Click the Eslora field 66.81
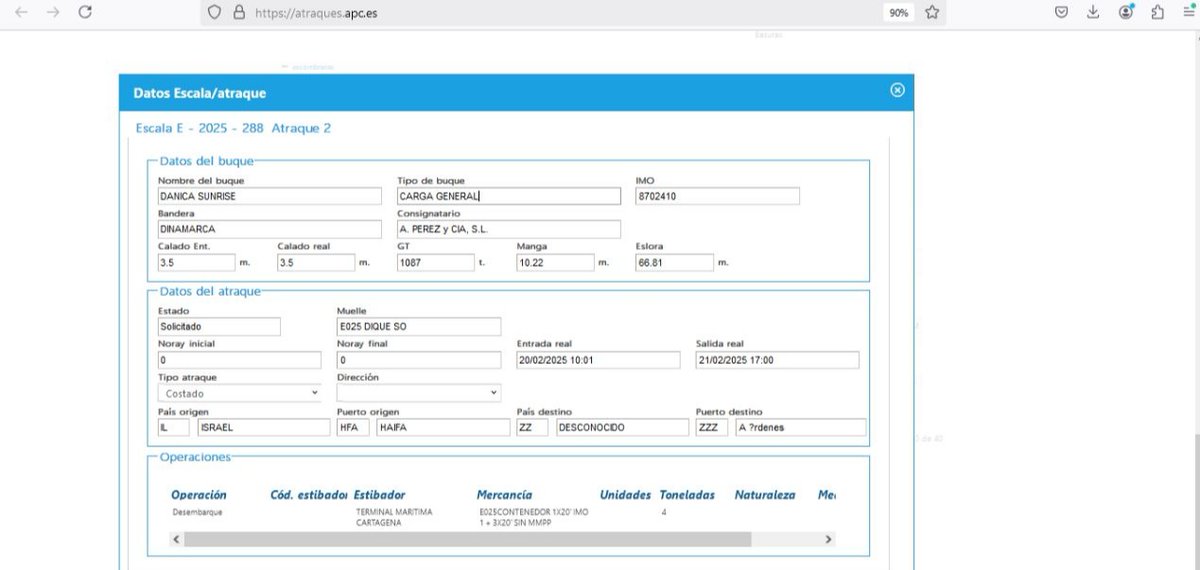Viewport: 1200px width, 570px height. 675,262
